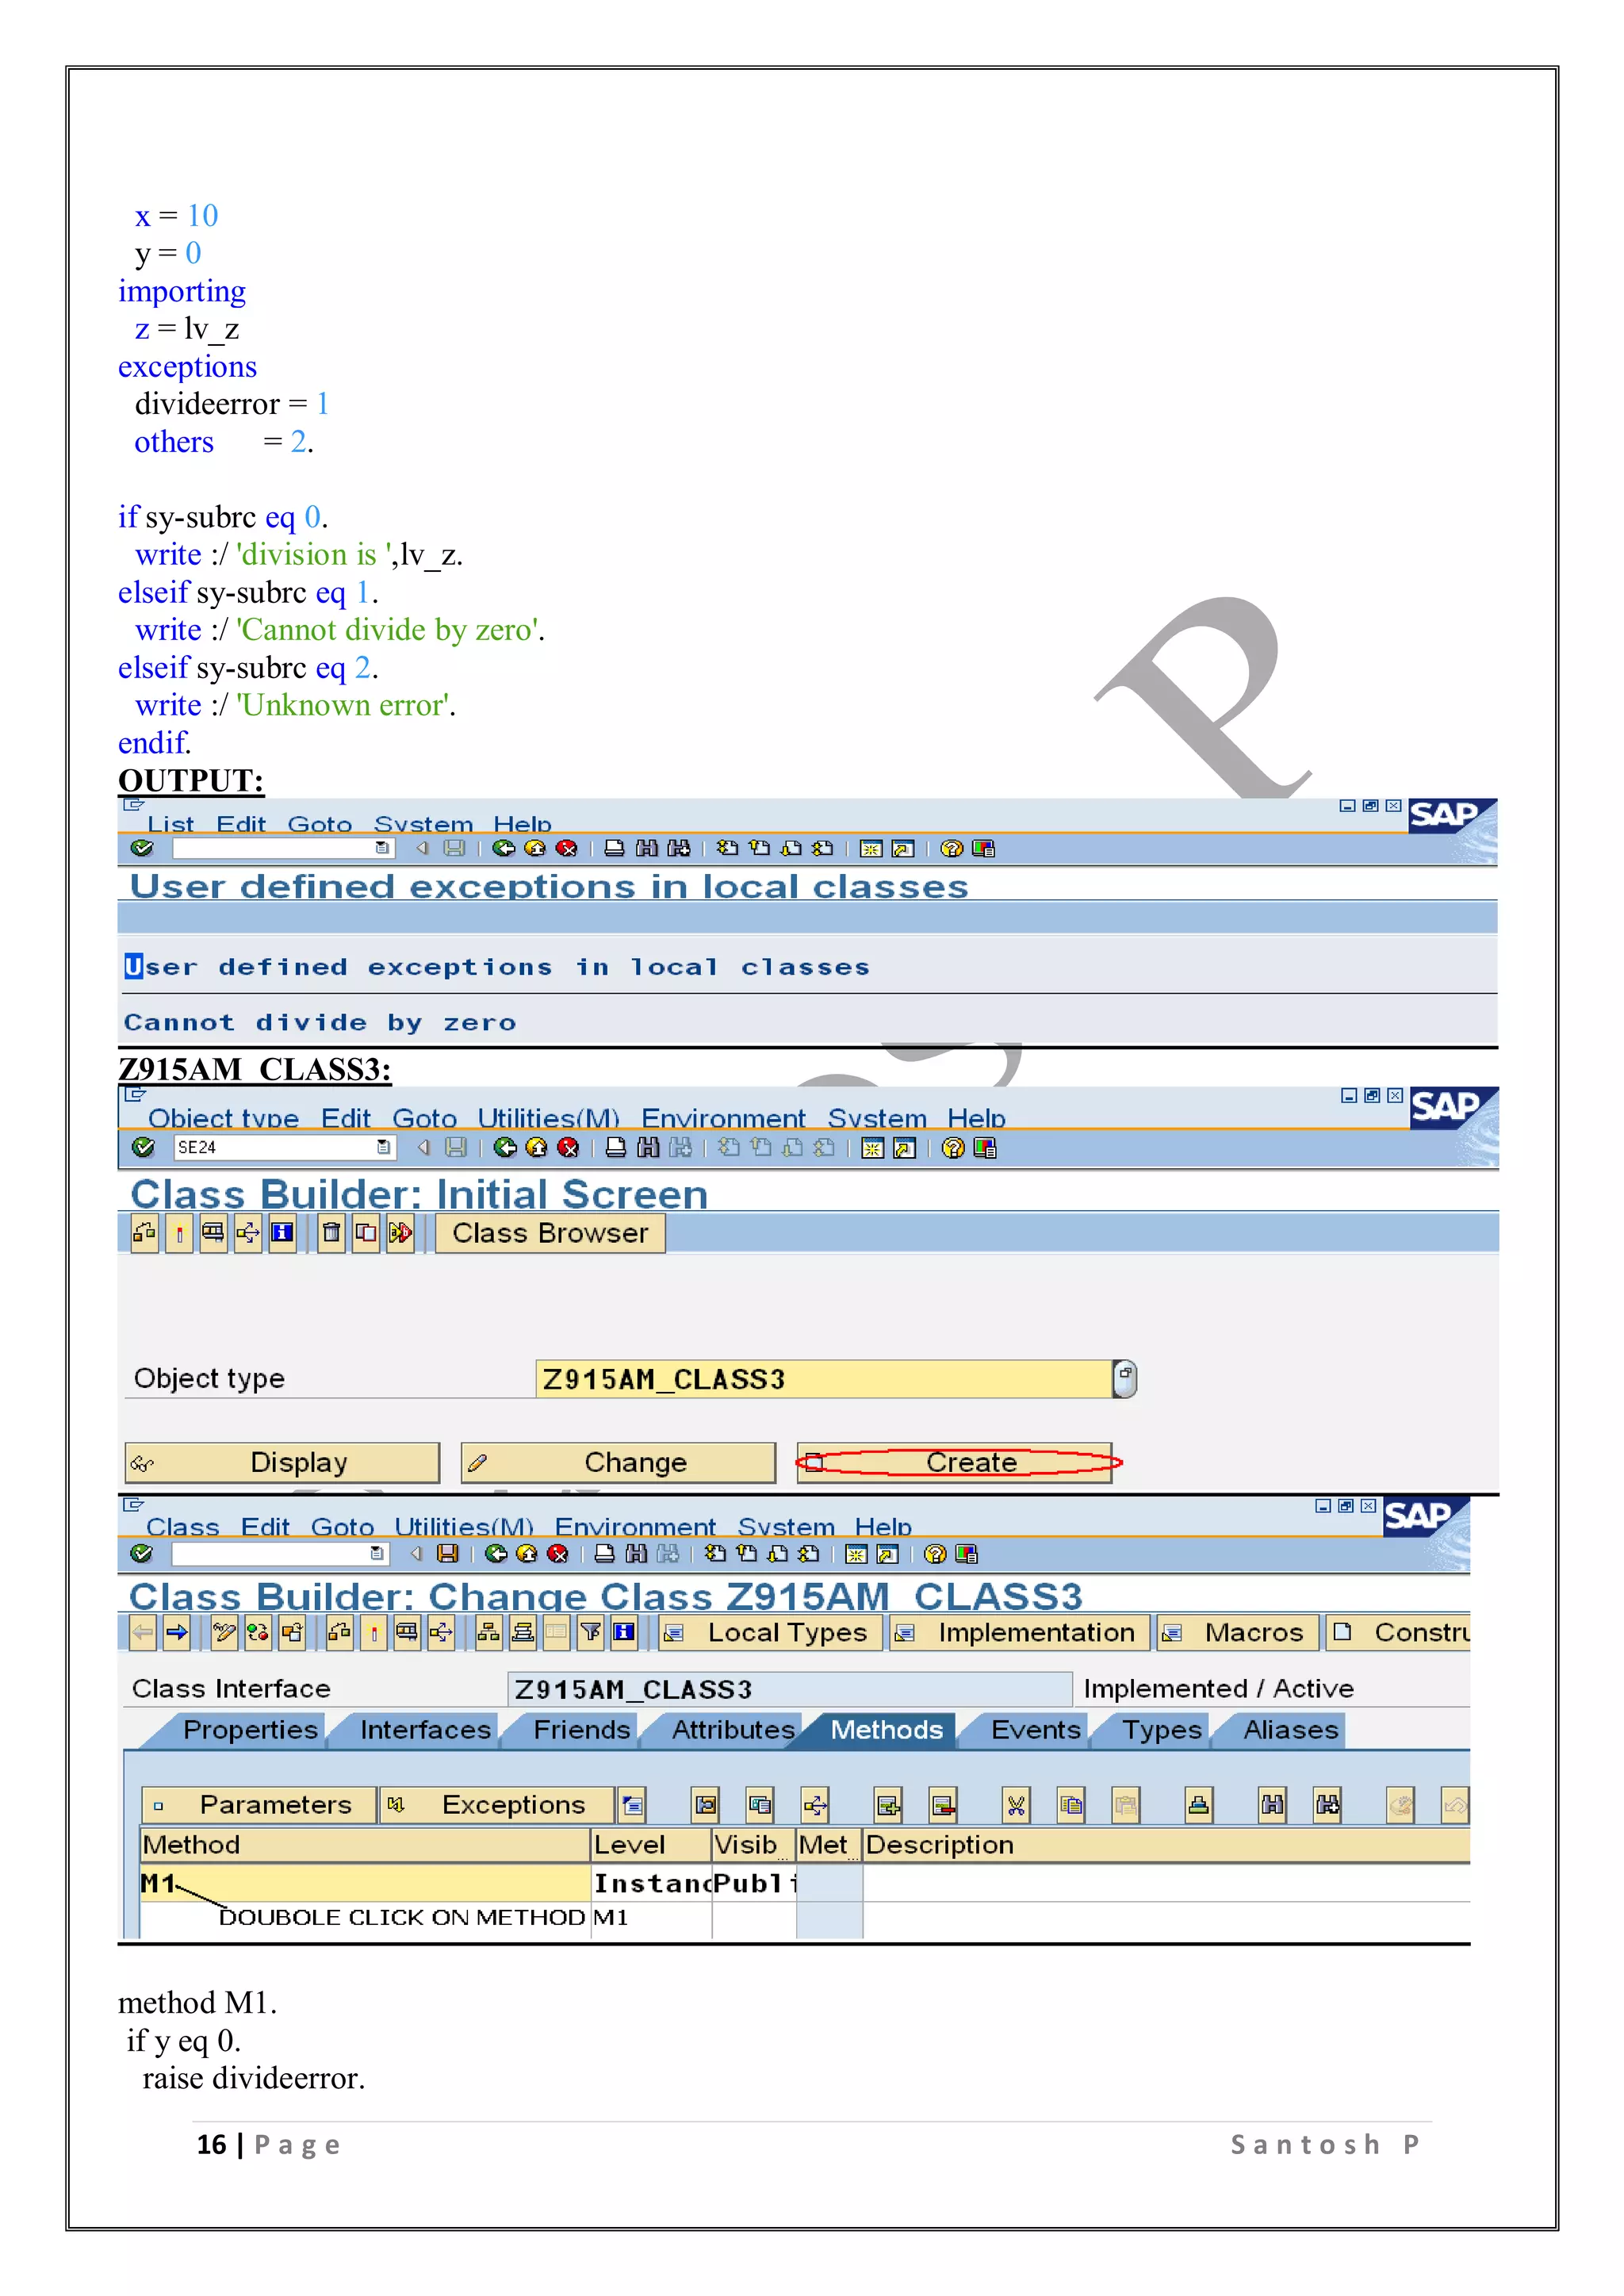This screenshot has height=2296, width=1624.
Task: Click the activate matchstick icon in Change Class toolbar
Action: point(374,1633)
